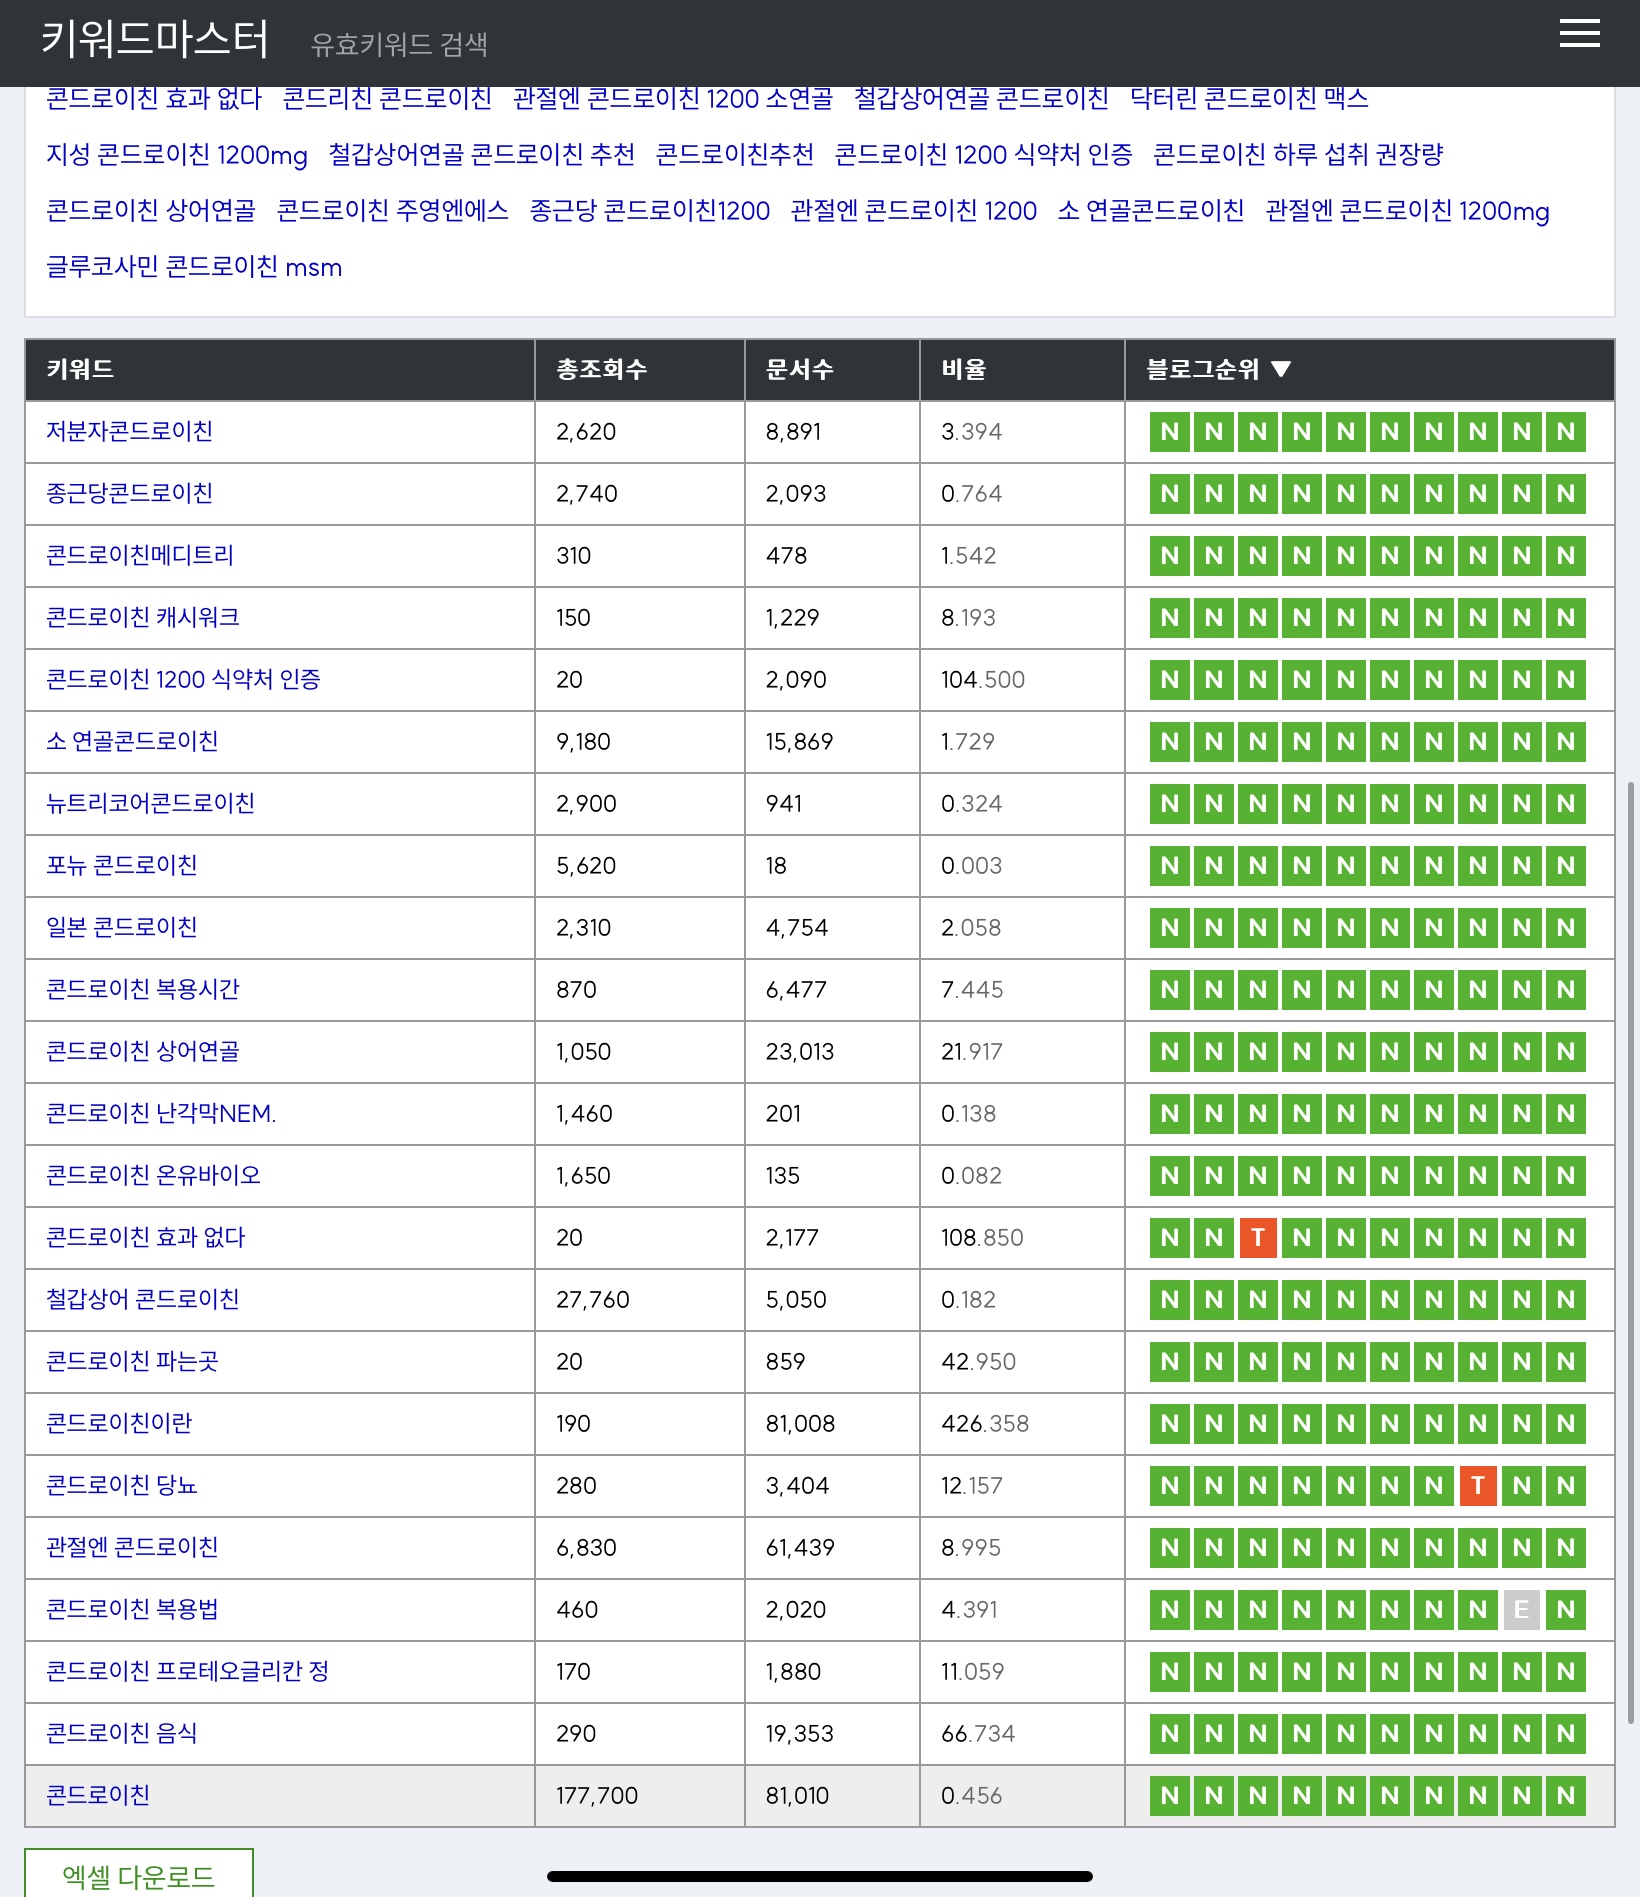Click the 81,008 document count cell

click(832, 1424)
